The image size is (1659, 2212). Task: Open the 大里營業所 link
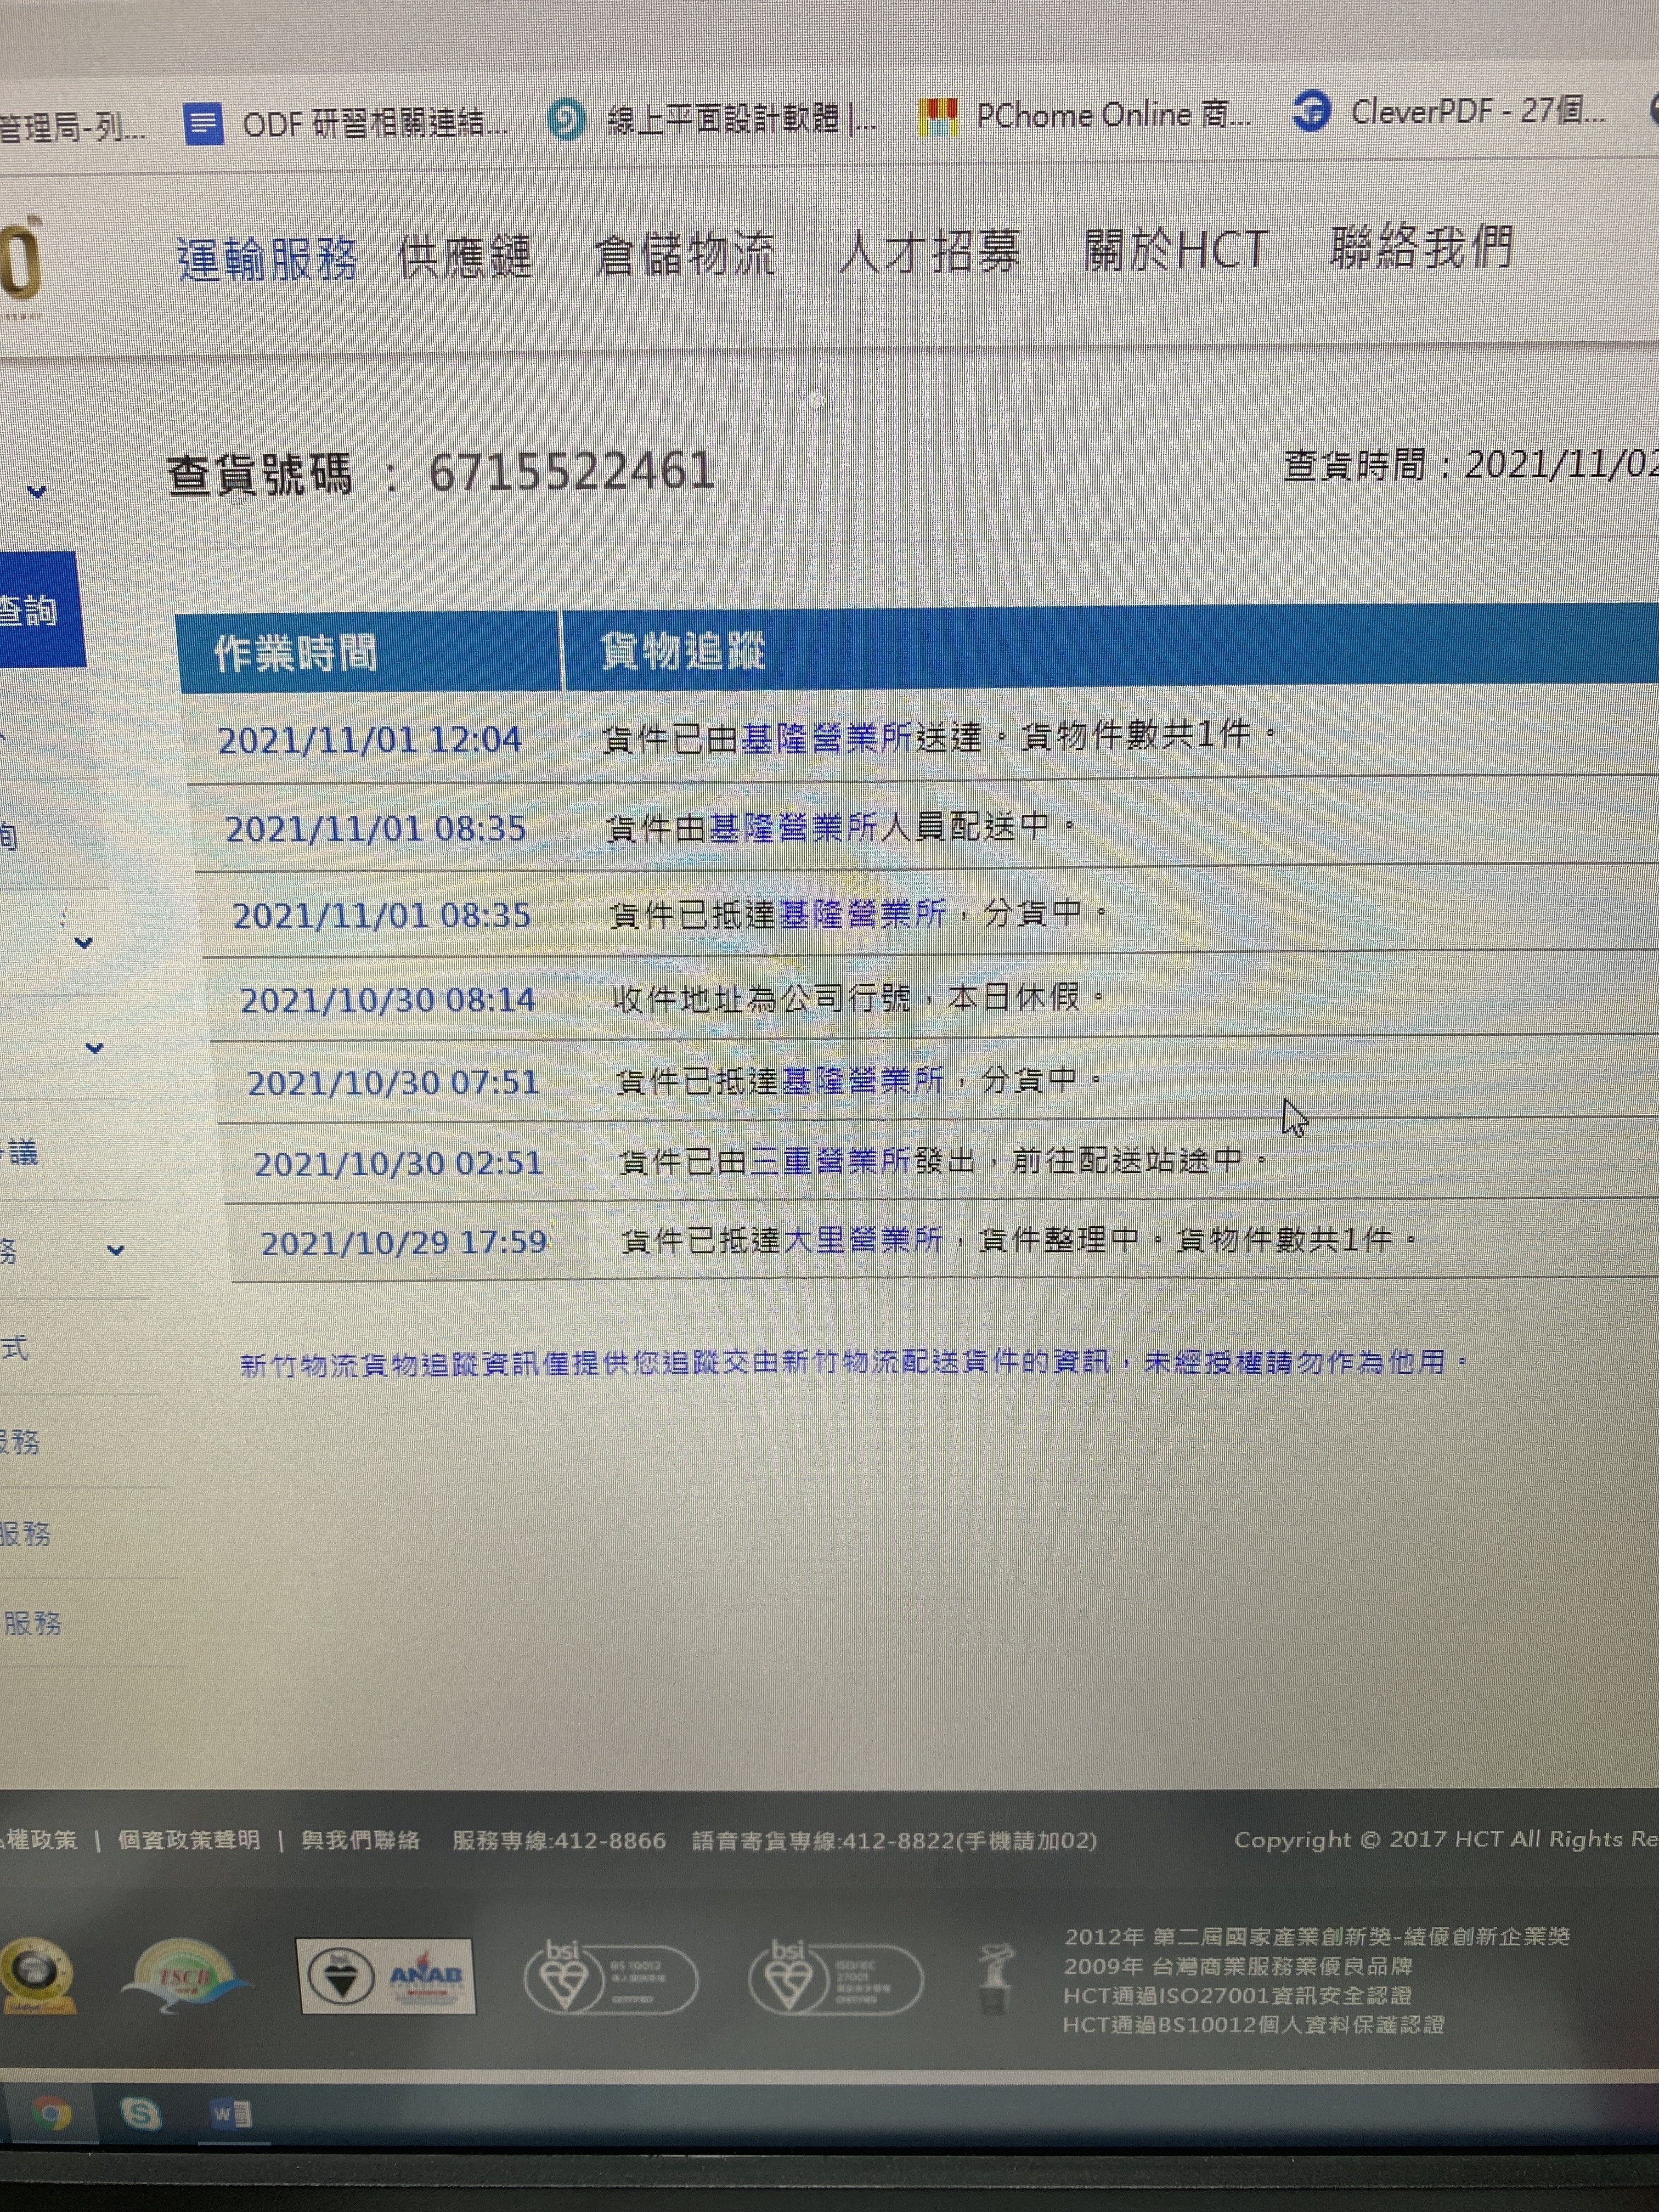863,1240
